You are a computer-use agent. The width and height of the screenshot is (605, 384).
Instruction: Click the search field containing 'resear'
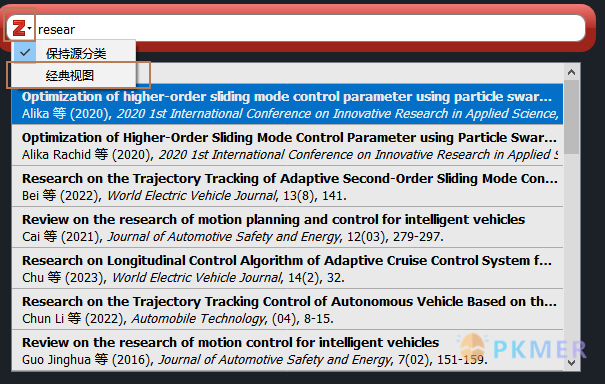click(309, 29)
